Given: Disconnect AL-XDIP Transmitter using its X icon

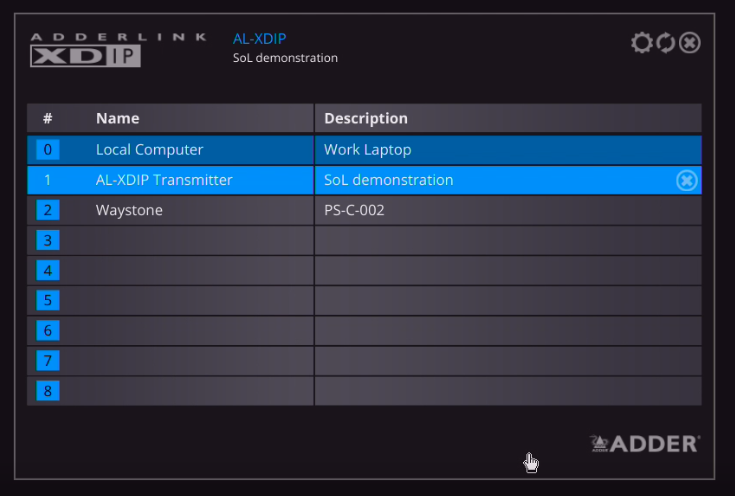Looking at the screenshot, I should [686, 180].
